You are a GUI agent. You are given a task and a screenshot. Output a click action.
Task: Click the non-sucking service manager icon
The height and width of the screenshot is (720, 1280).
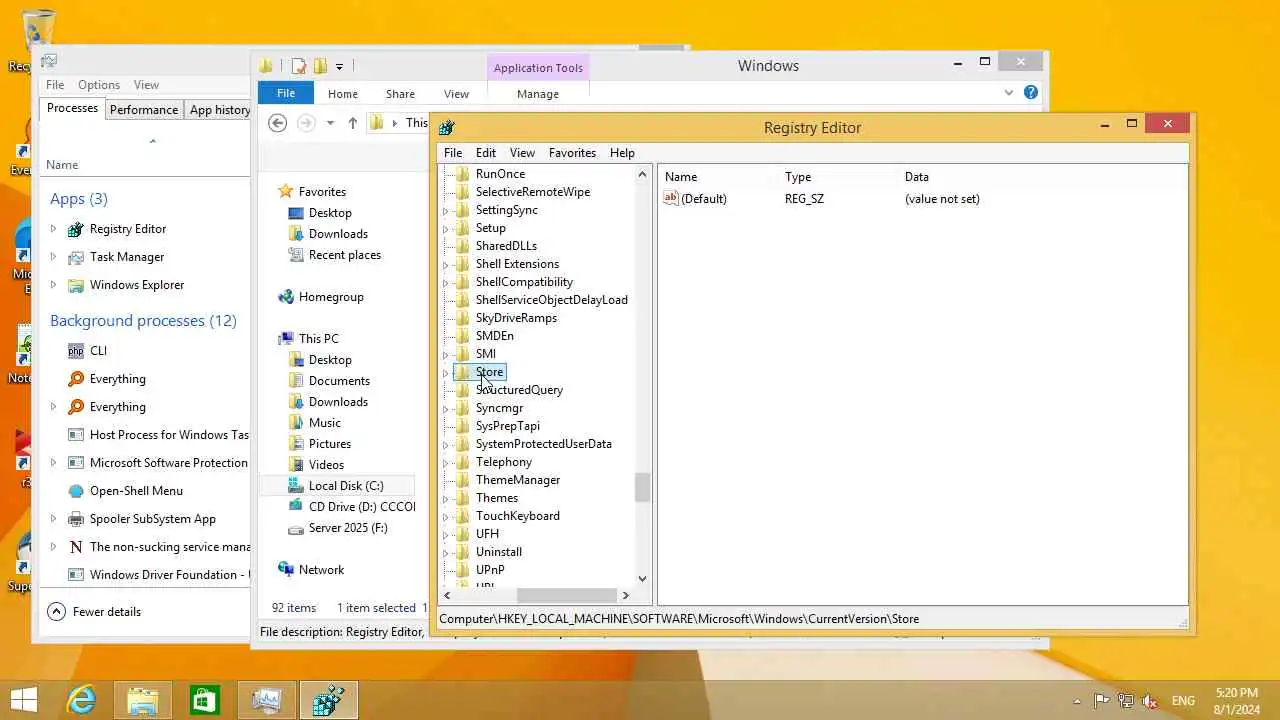[x=76, y=547]
